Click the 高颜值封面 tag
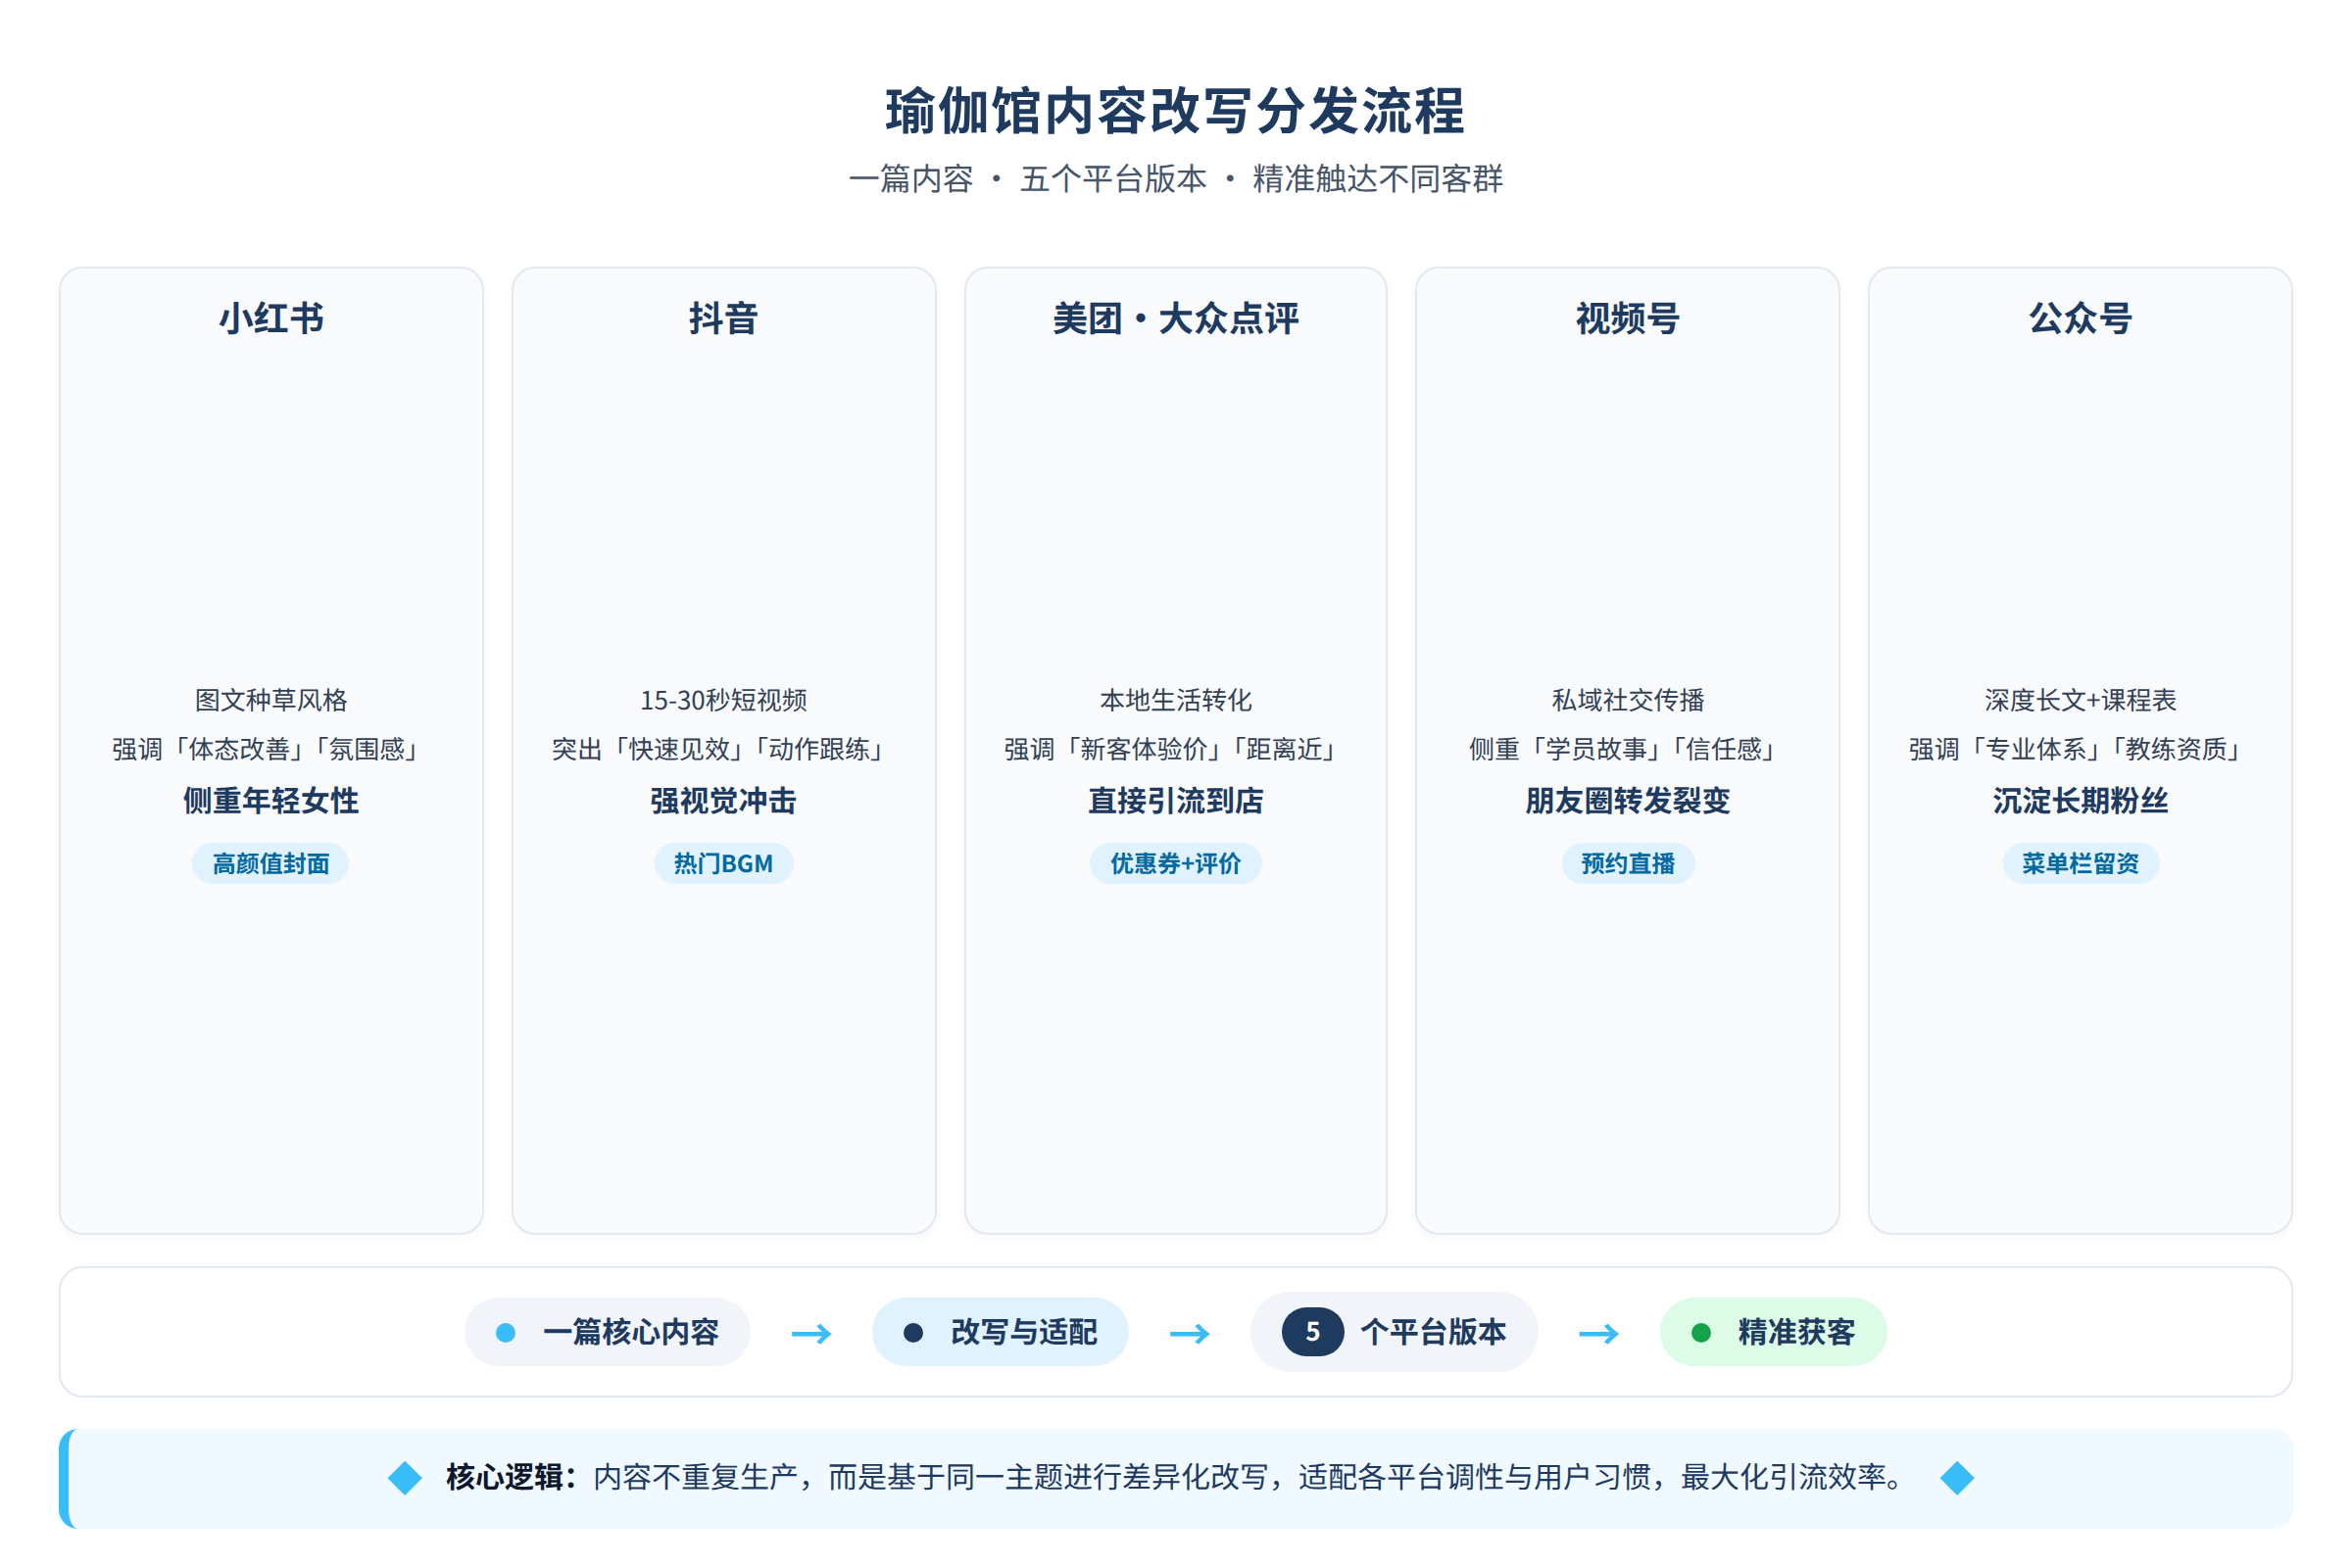The image size is (2352, 1568). click(270, 863)
